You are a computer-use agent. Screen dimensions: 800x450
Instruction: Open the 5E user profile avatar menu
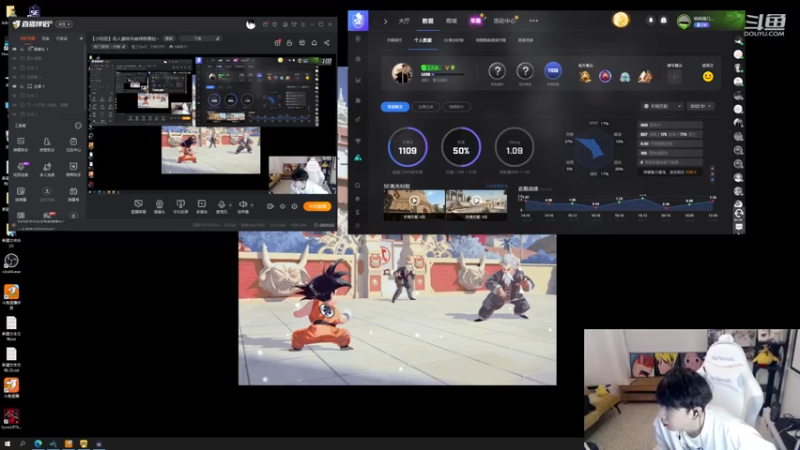pyautogui.click(x=684, y=21)
